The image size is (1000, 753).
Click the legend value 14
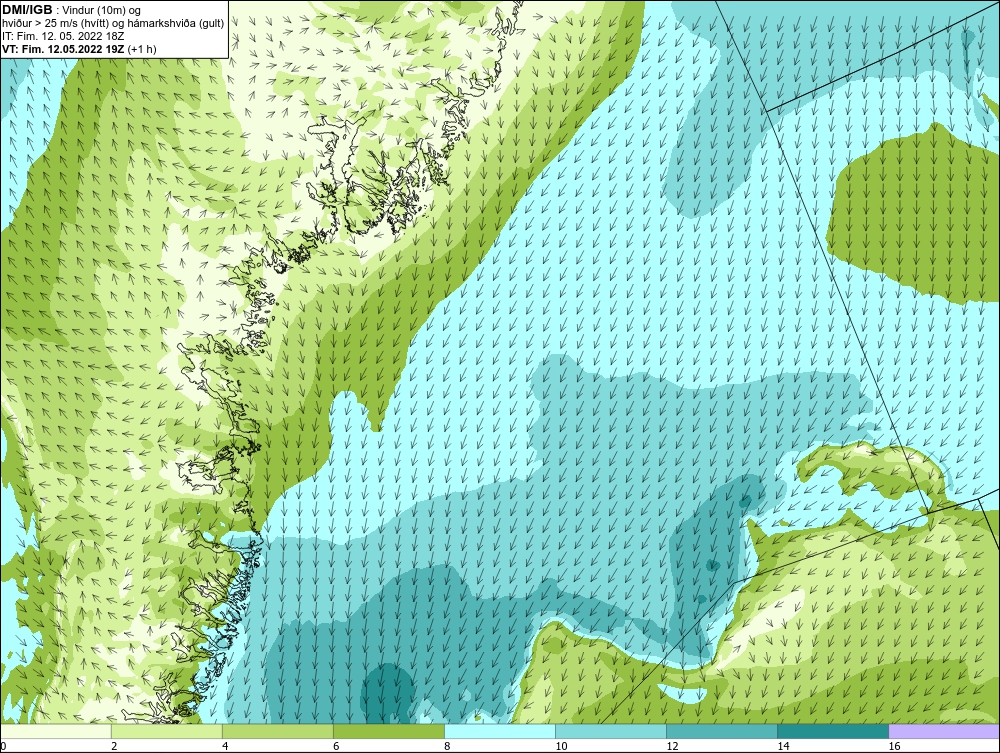click(x=783, y=746)
